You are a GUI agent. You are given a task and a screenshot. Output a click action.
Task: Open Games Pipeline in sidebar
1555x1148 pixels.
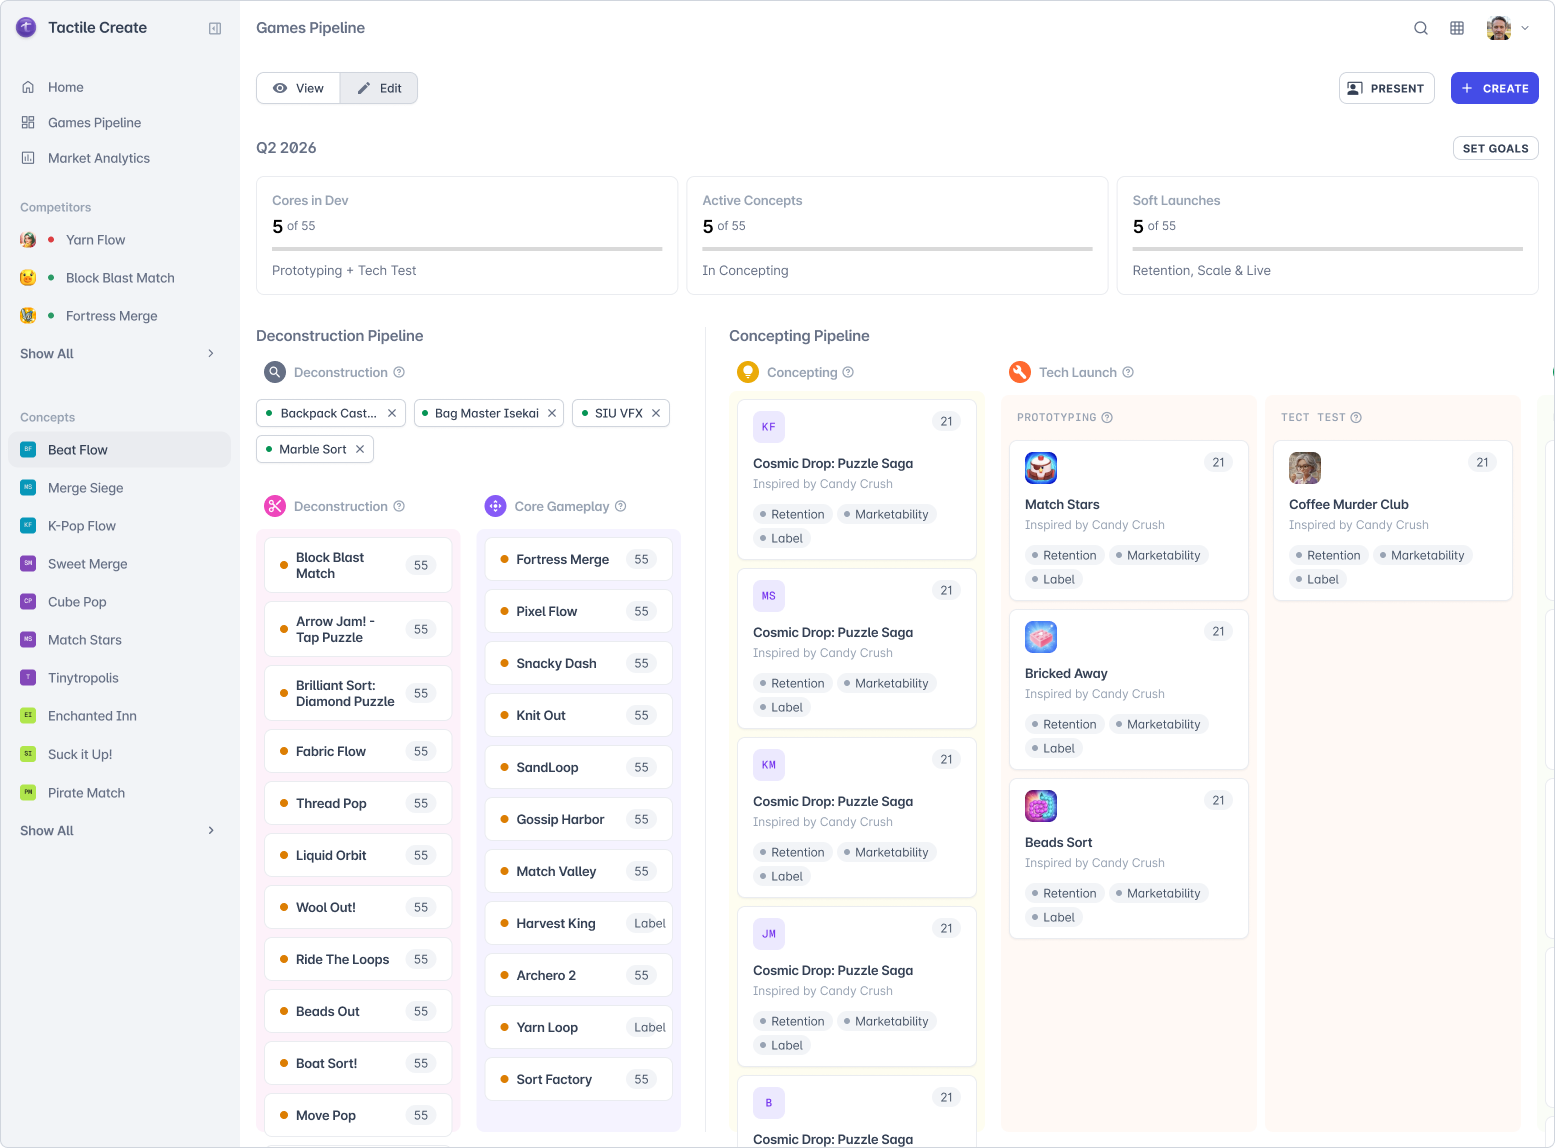point(120,123)
